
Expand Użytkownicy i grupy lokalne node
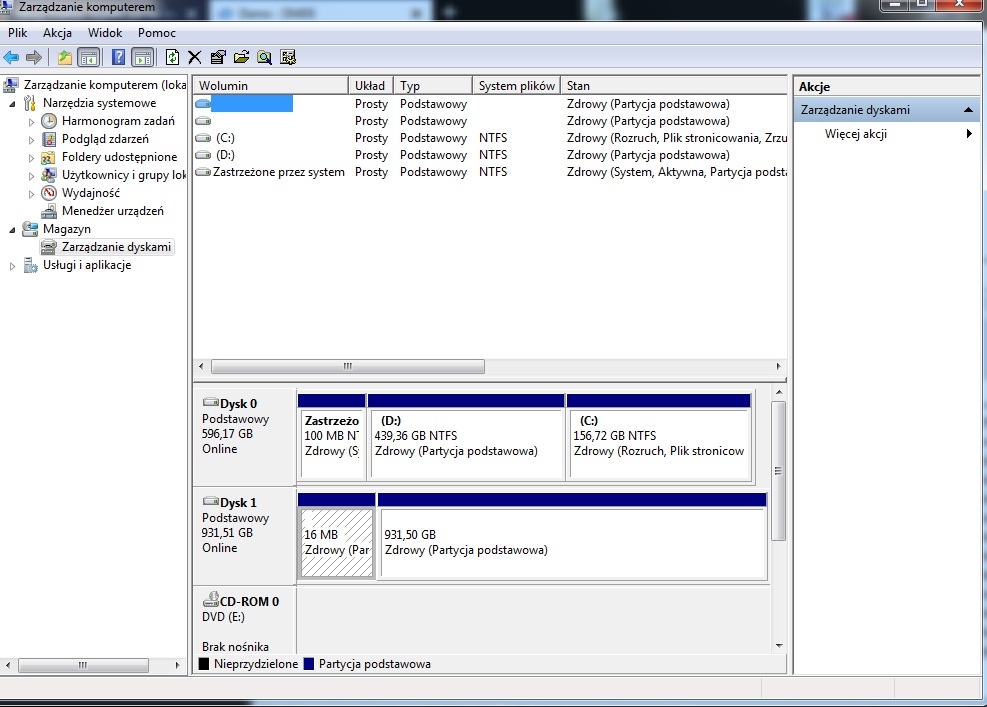tap(31, 176)
